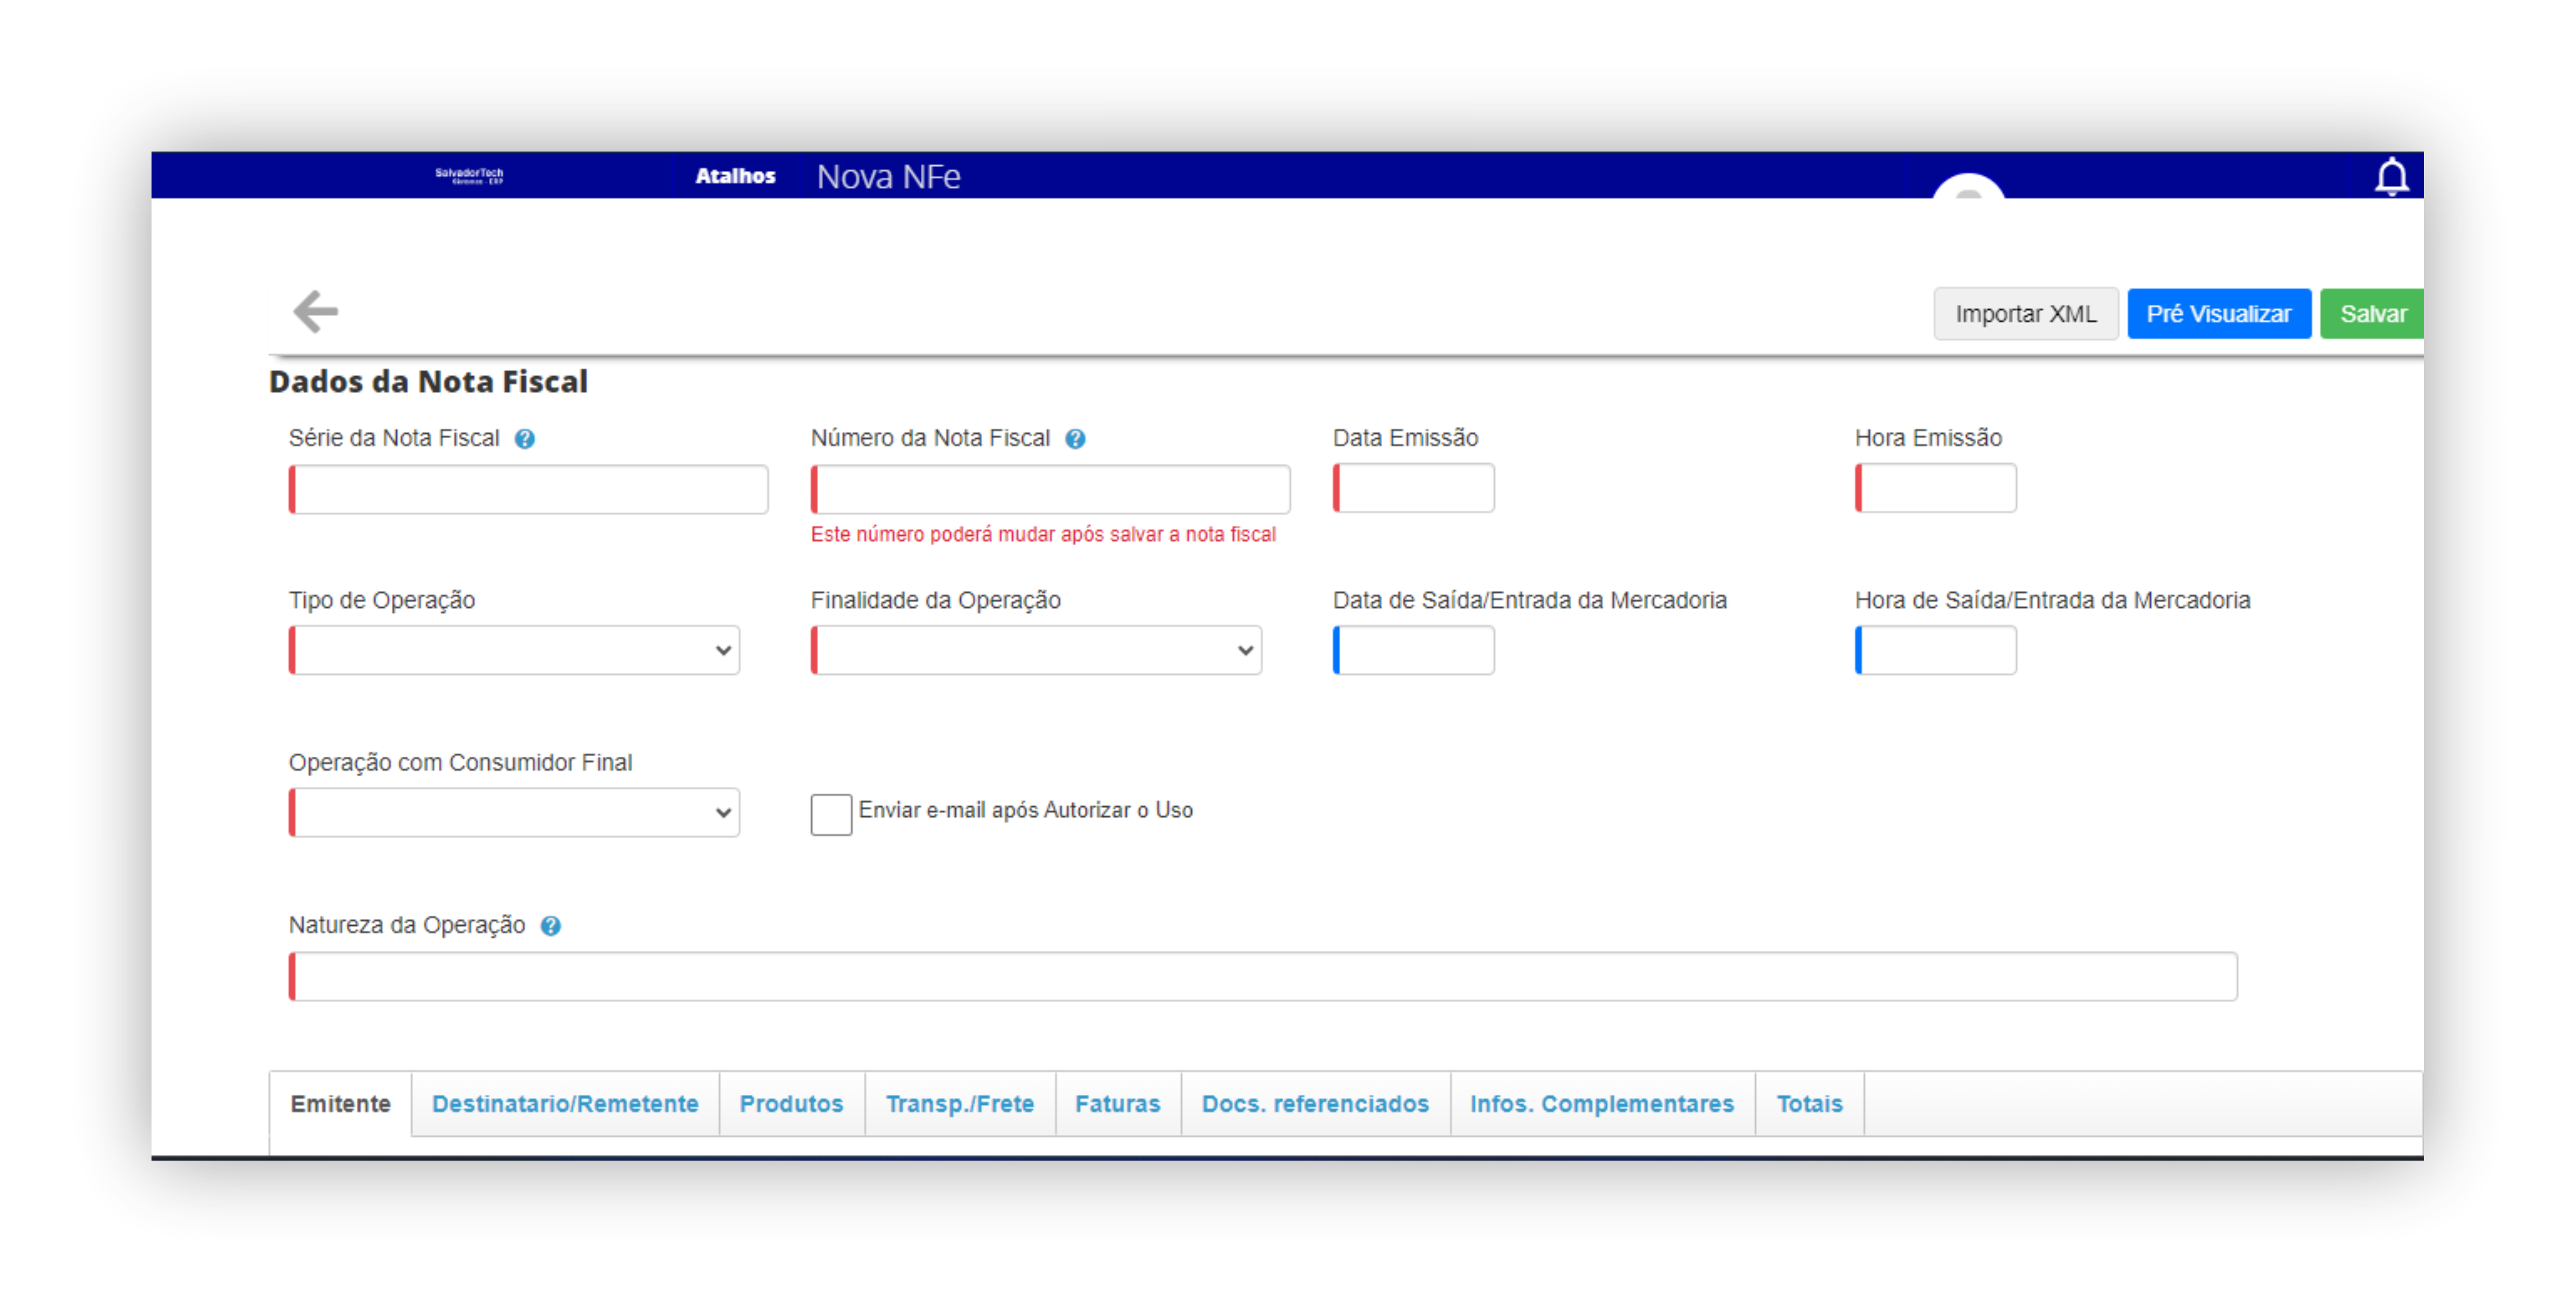Click the red warning text about número
This screenshot has height=1312, width=2576.
click(1043, 535)
